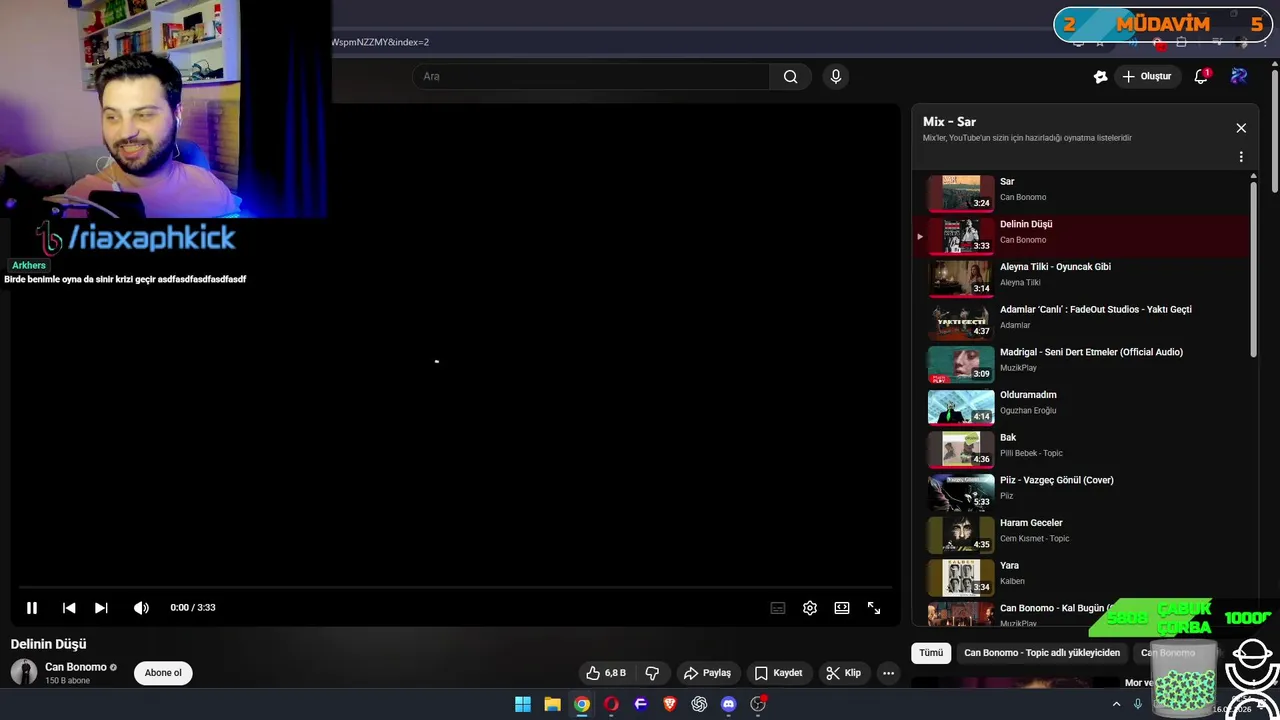Open the Oluştur create button

1147,76
